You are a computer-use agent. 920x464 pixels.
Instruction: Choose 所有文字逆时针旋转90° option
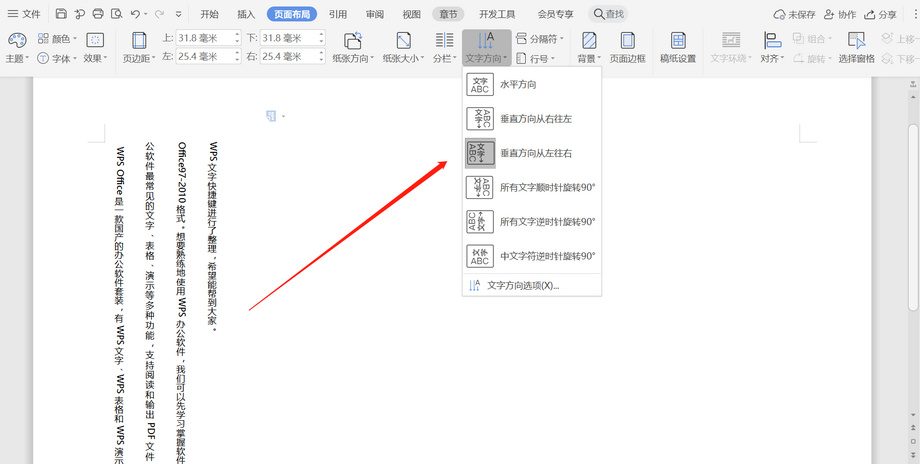pos(532,222)
